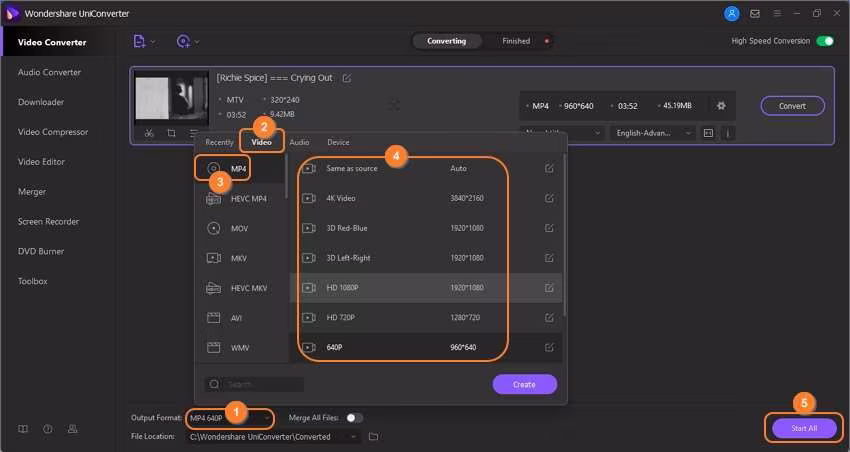
Task: Edit the Same as source preset icon
Action: click(549, 169)
